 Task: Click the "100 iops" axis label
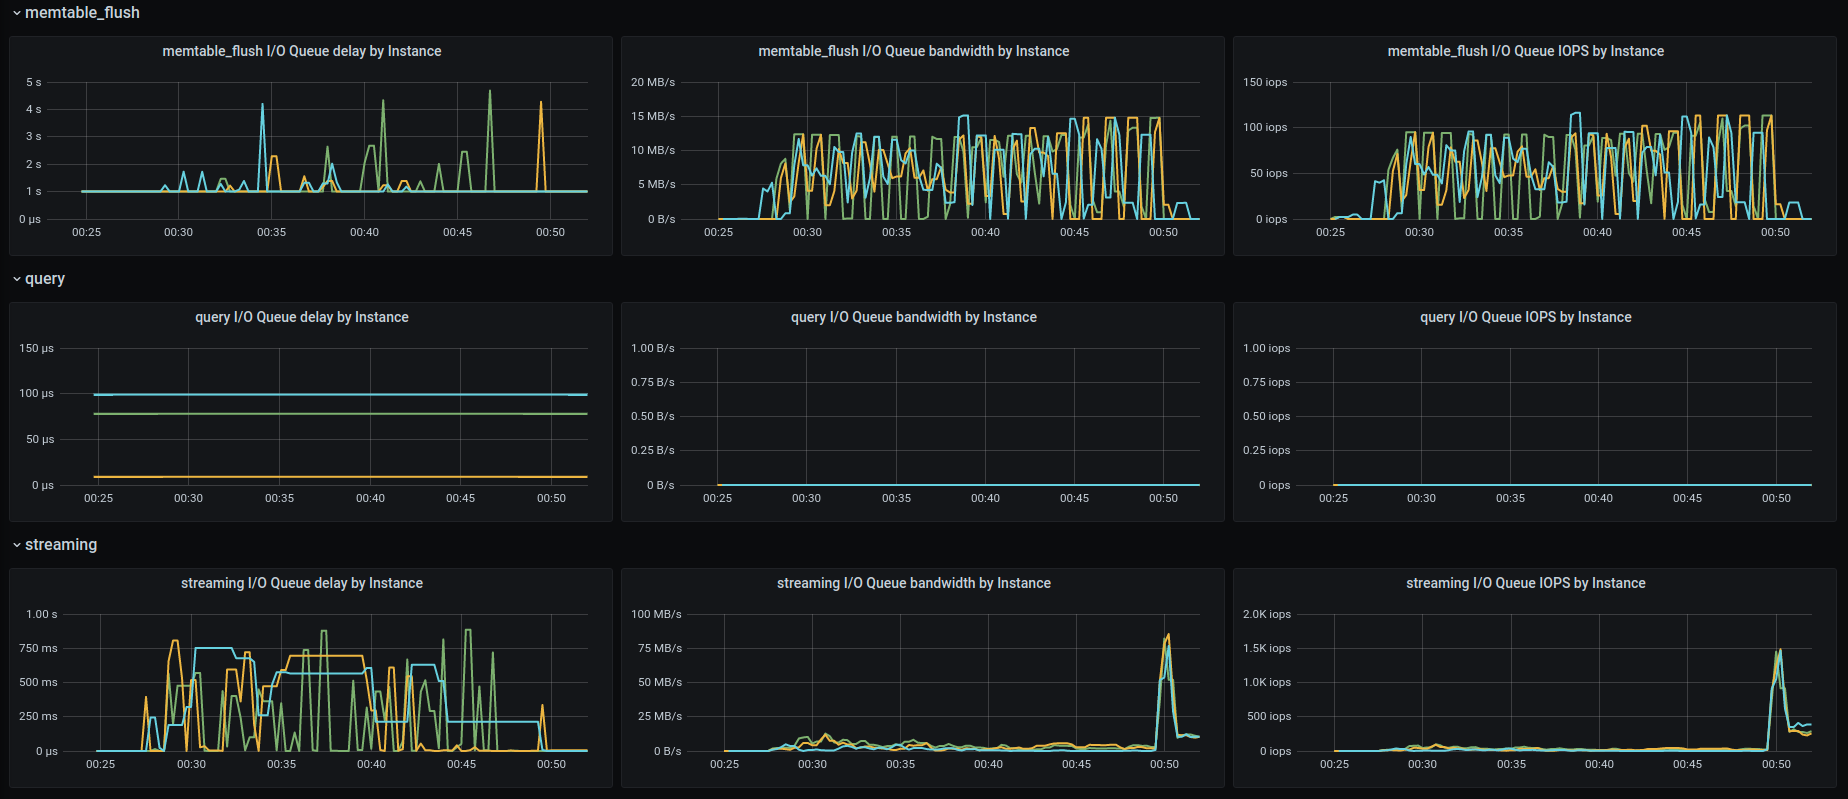(1265, 127)
